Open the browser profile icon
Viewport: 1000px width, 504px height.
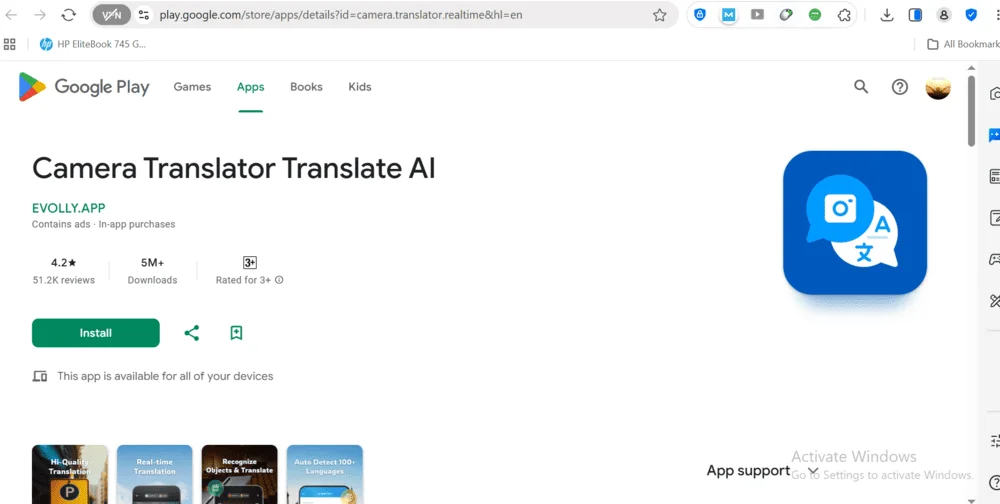[x=944, y=15]
